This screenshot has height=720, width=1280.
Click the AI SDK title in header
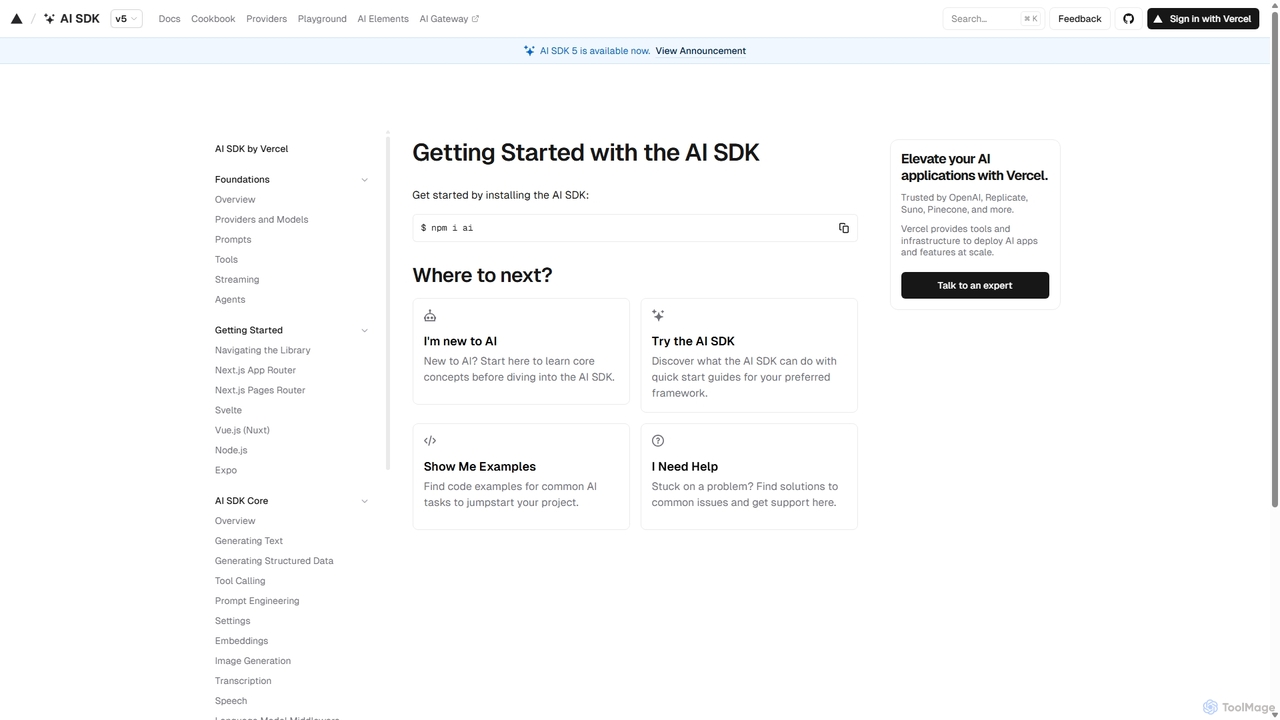click(x=80, y=19)
